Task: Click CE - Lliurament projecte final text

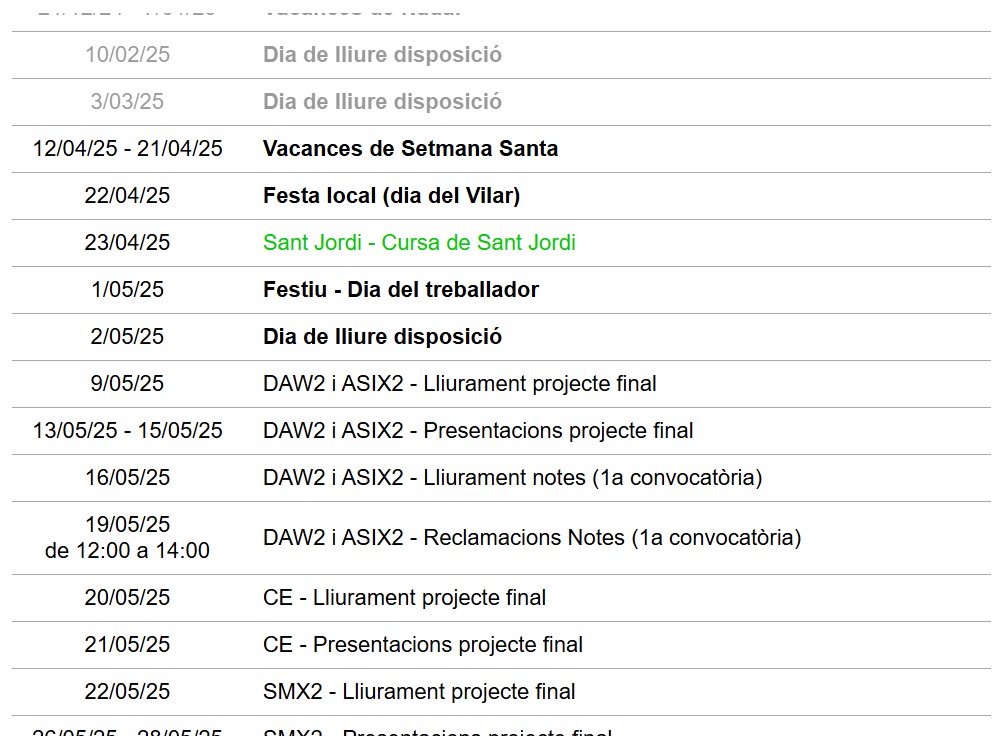Action: tap(405, 598)
